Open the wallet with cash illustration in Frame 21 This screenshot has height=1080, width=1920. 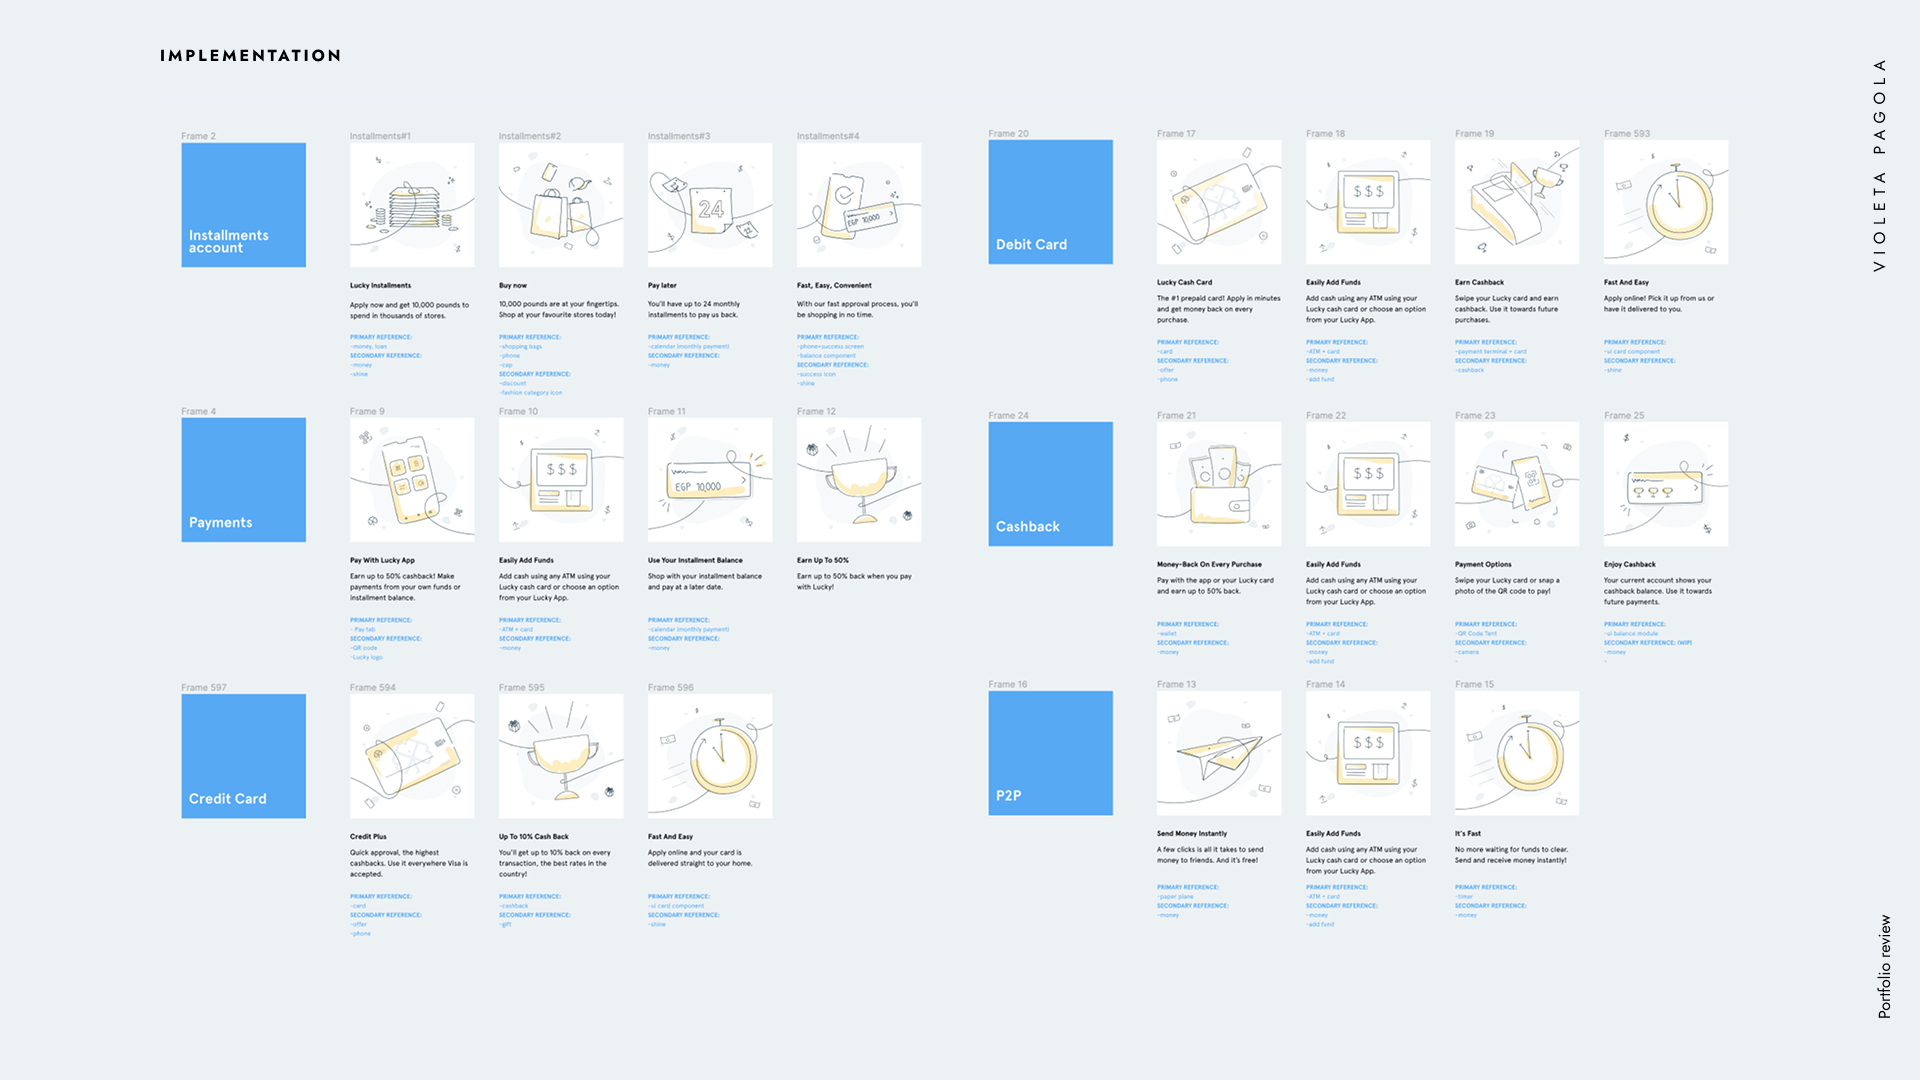click(1218, 483)
